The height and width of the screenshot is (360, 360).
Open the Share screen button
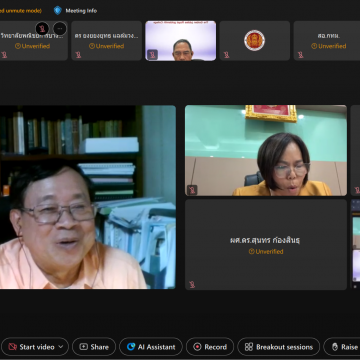[94, 347]
